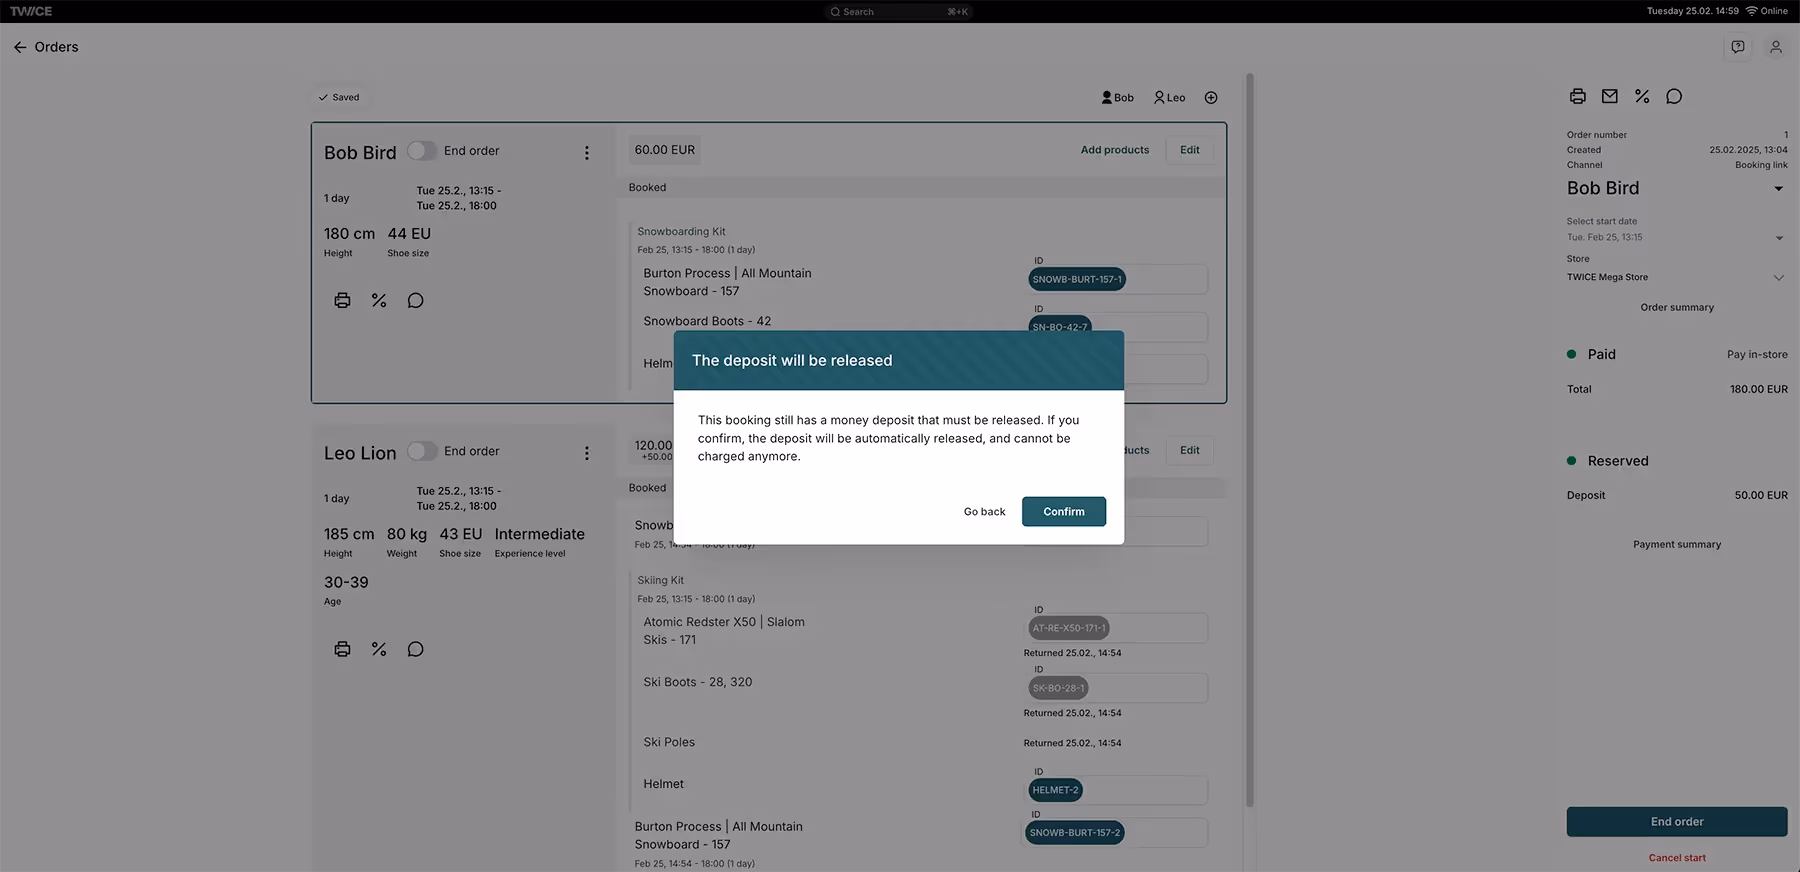Select AT-RE-X50-171-1 ID tag

(x=1069, y=628)
